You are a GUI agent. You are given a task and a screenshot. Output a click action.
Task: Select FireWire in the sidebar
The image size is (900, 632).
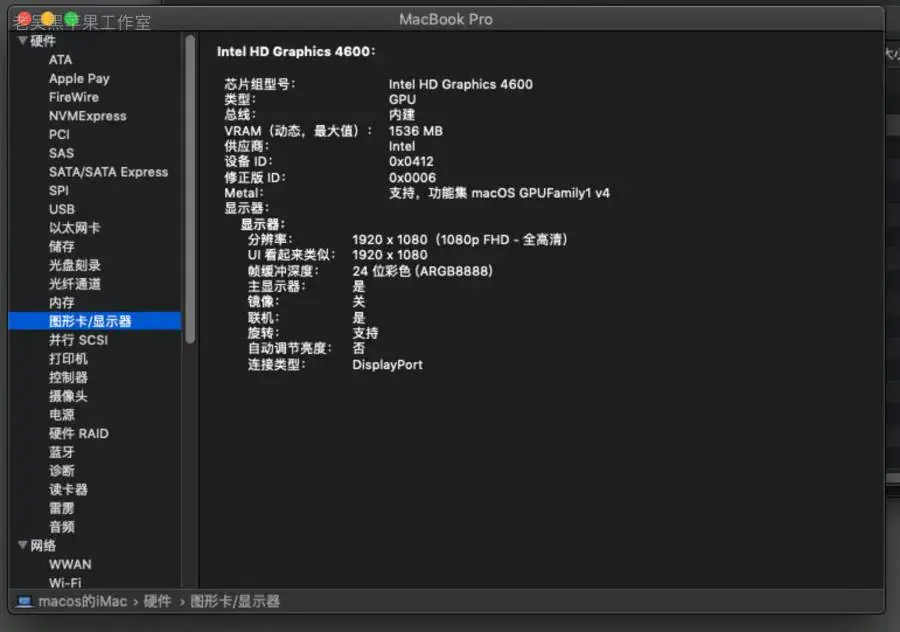tap(73, 97)
